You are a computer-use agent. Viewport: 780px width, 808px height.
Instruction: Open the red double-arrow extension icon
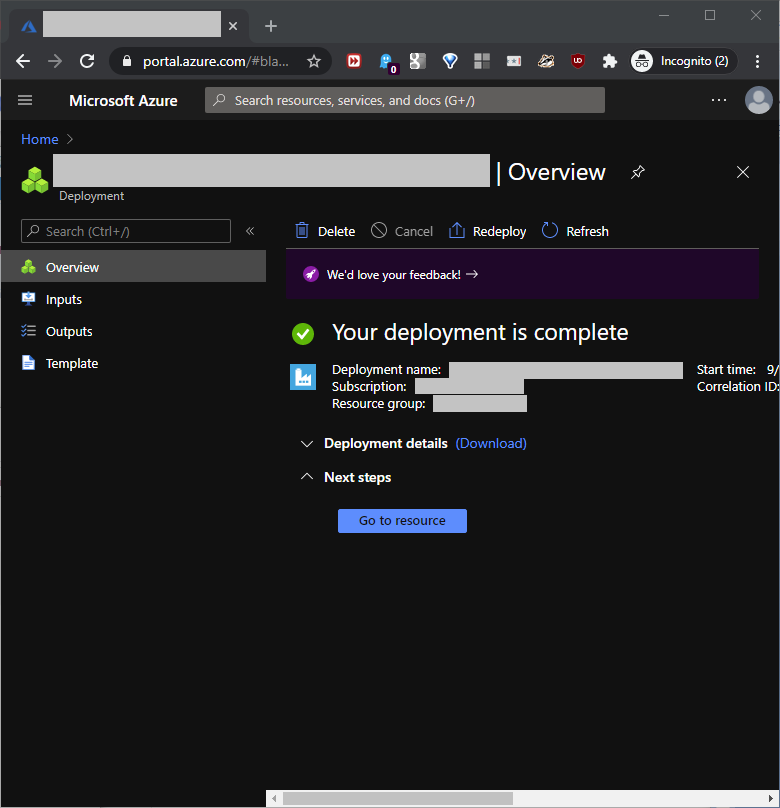tap(354, 61)
